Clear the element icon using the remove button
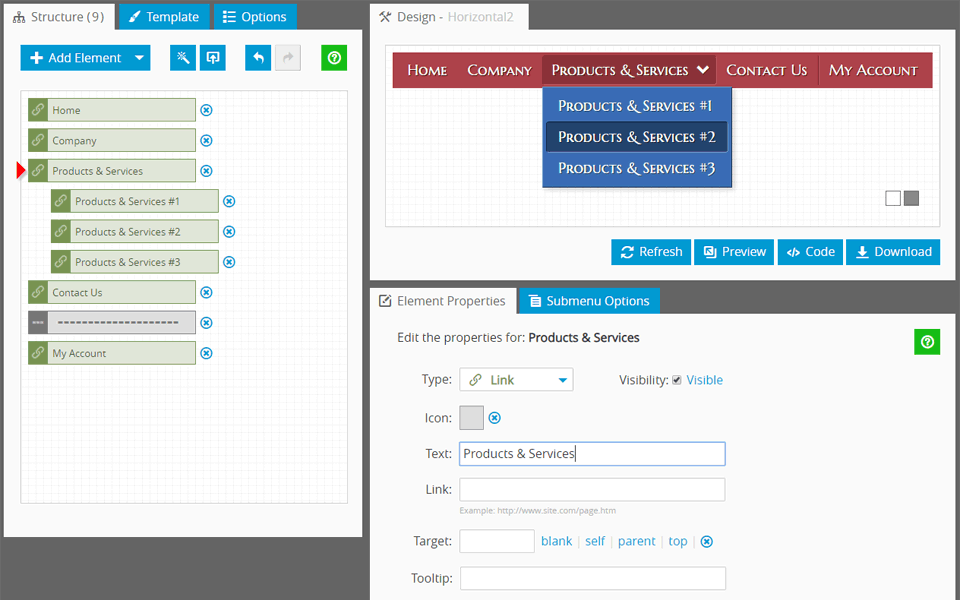The height and width of the screenshot is (600, 960). click(x=494, y=418)
